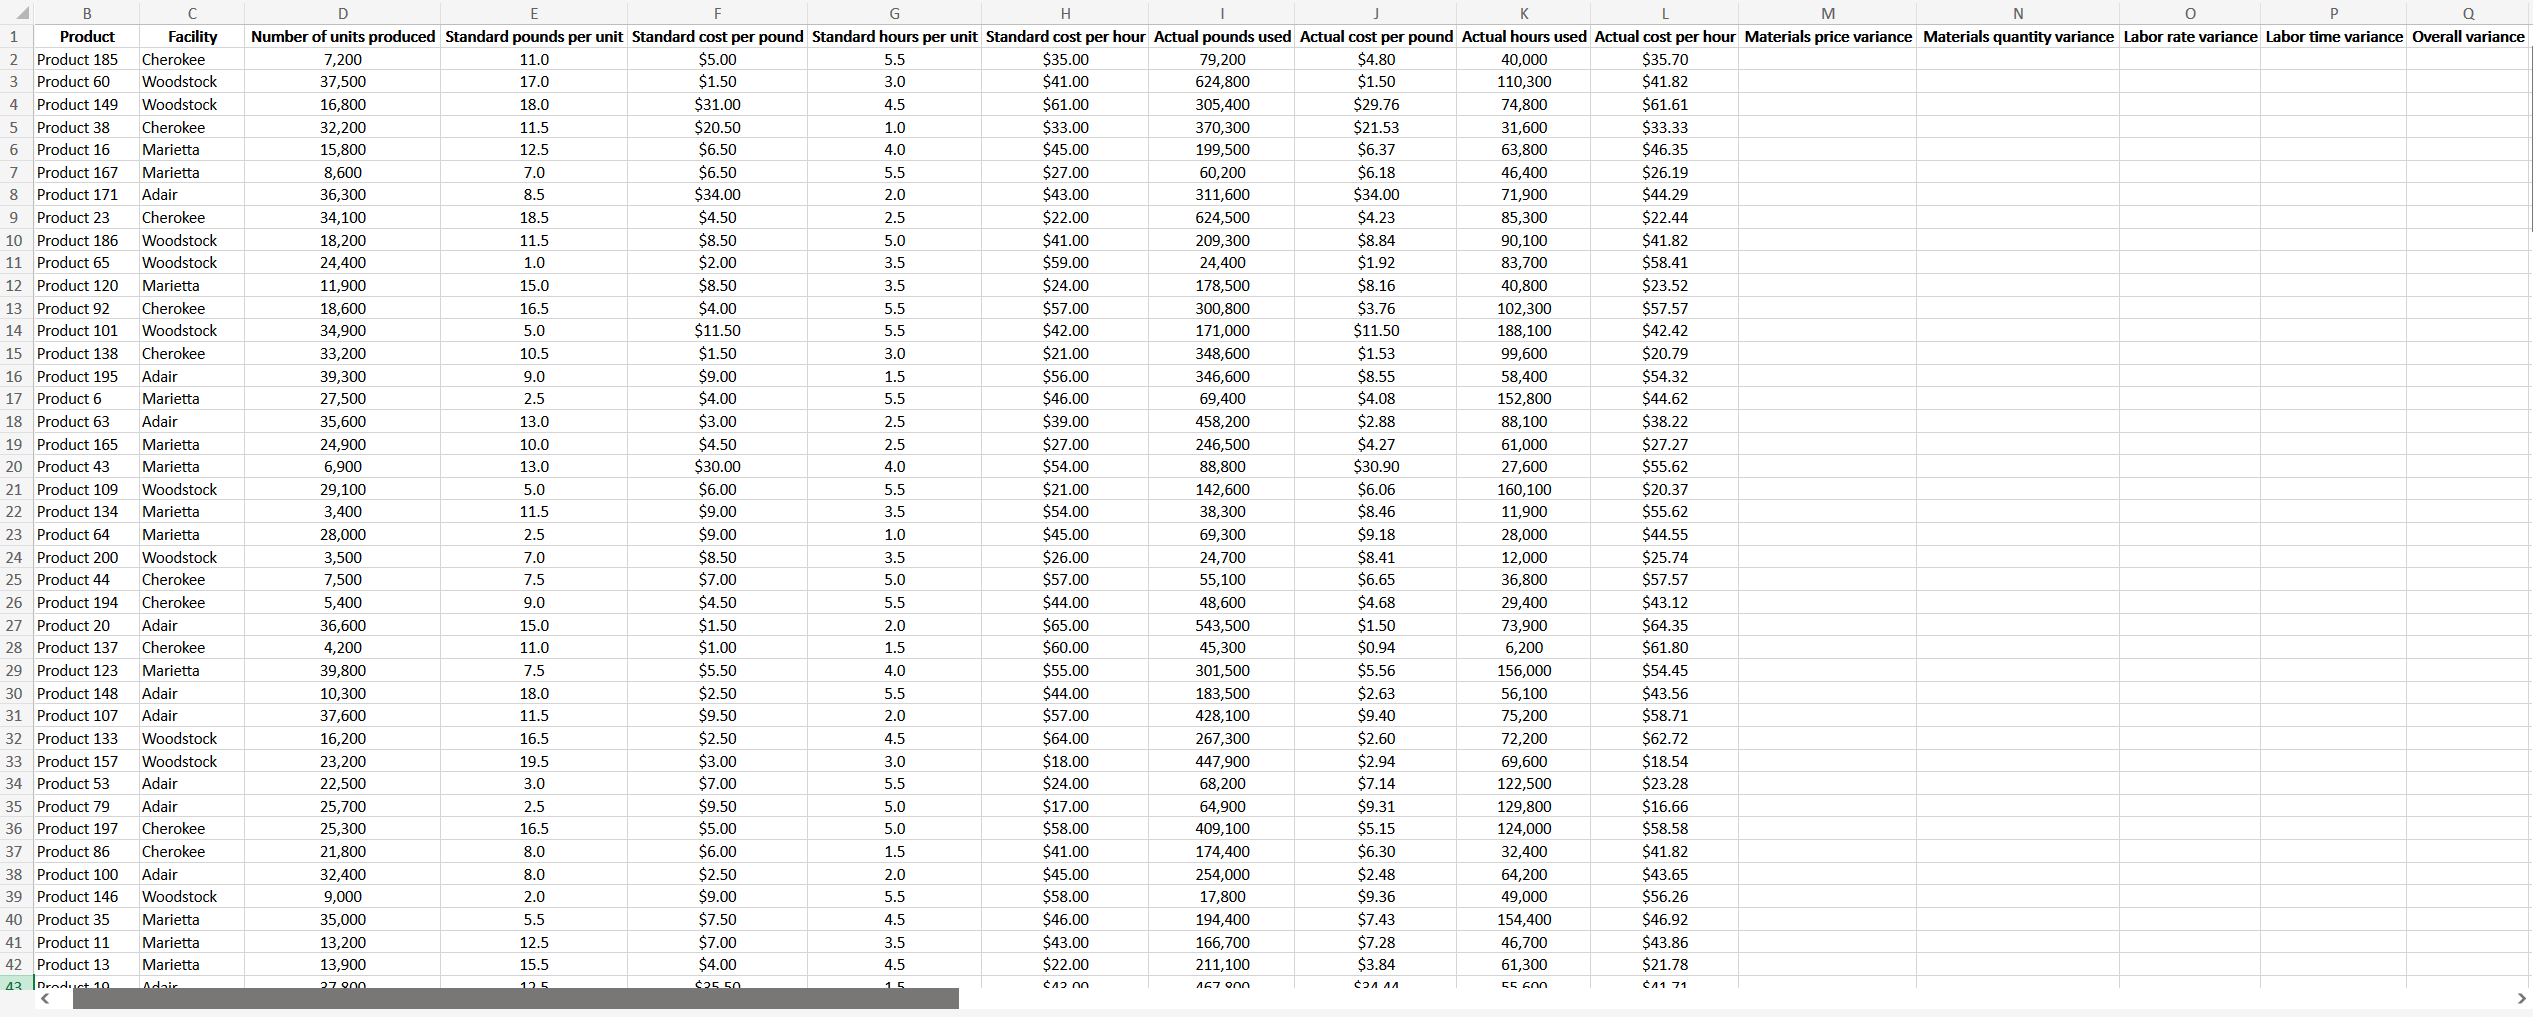Click the vertical scrollbar track on the right

coord(2527,500)
